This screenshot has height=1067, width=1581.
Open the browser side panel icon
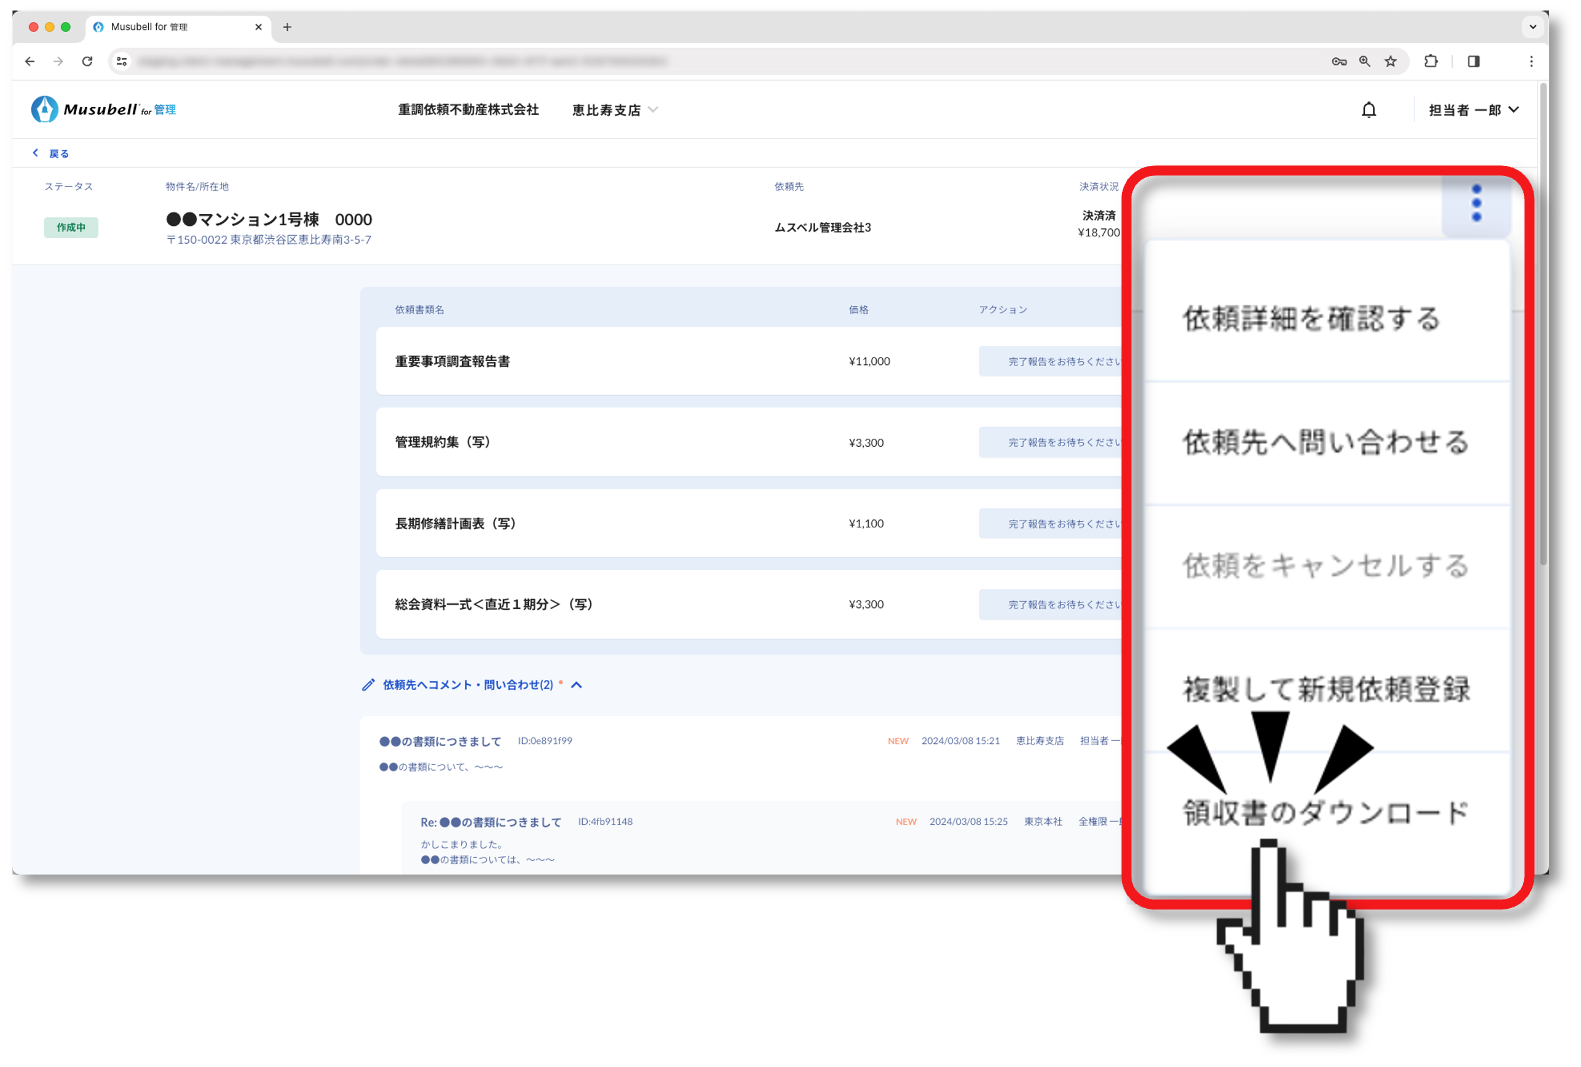click(x=1473, y=61)
